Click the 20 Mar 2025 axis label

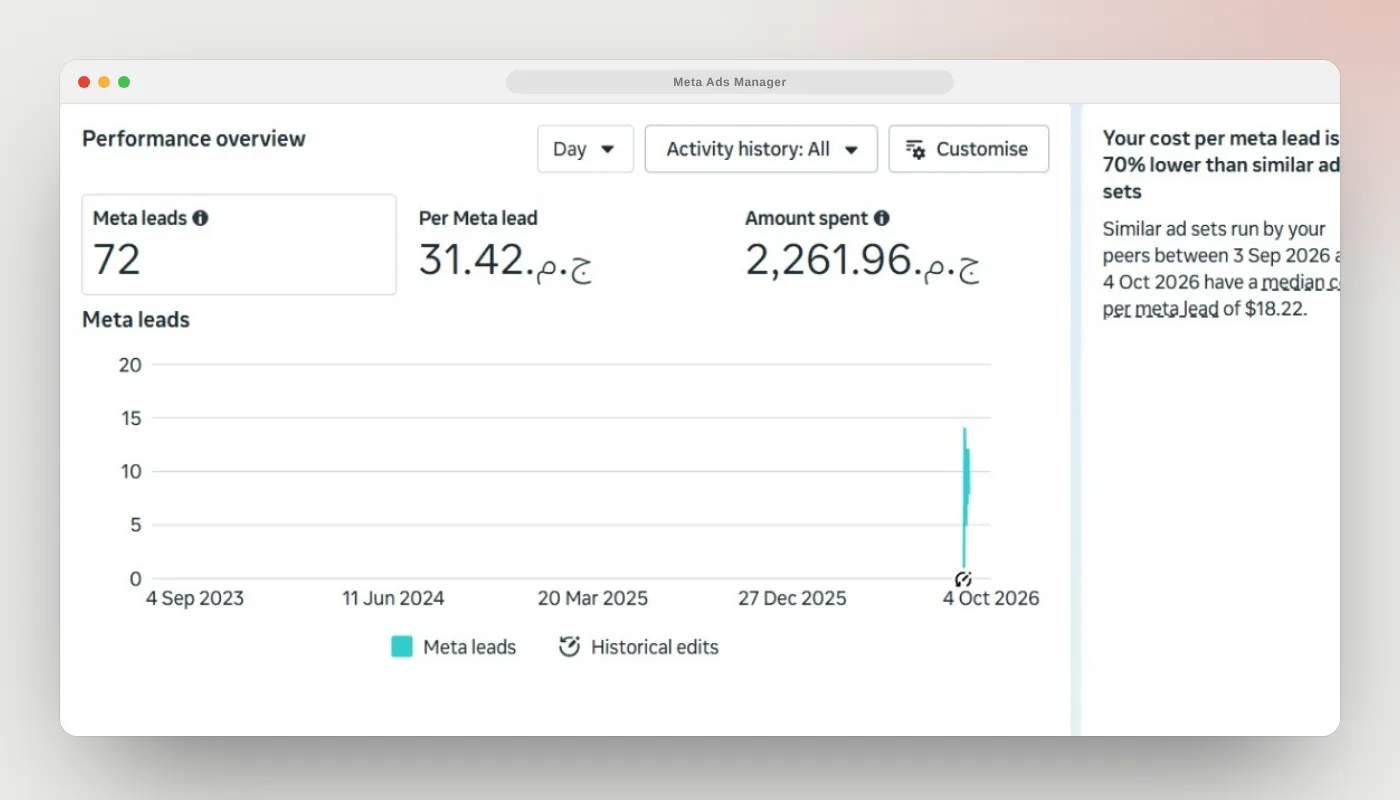(593, 599)
